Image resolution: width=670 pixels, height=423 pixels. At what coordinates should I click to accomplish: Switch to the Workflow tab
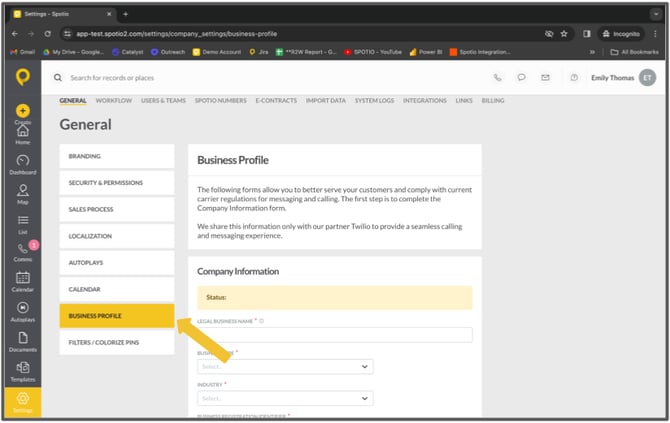(114, 100)
